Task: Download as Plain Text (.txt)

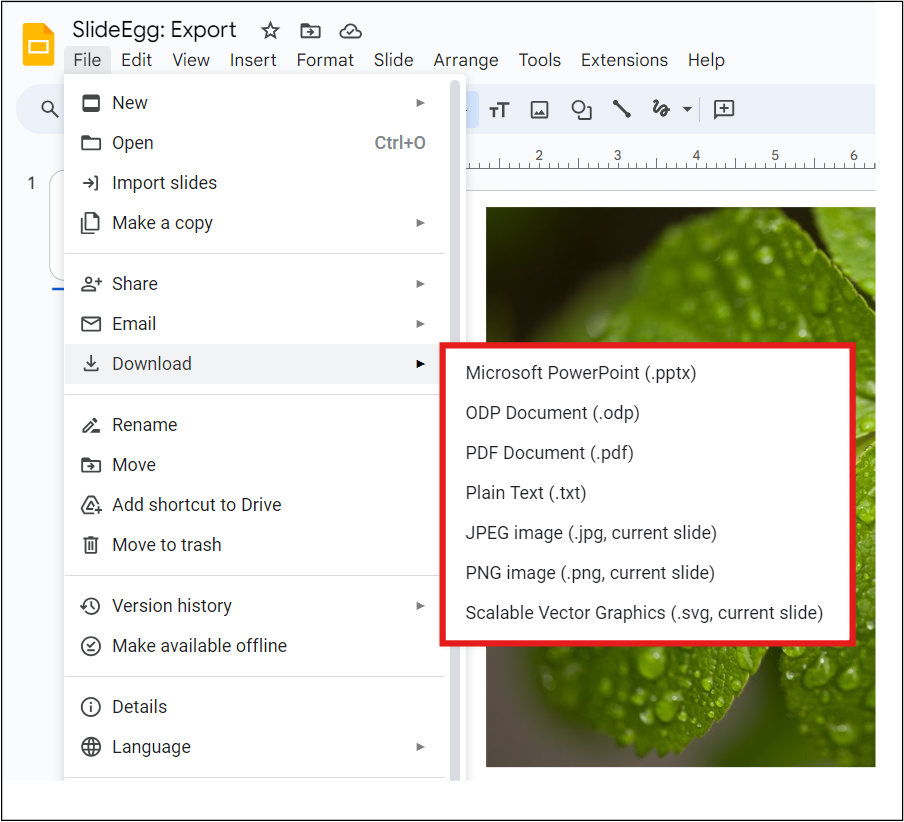Action: pos(647,493)
